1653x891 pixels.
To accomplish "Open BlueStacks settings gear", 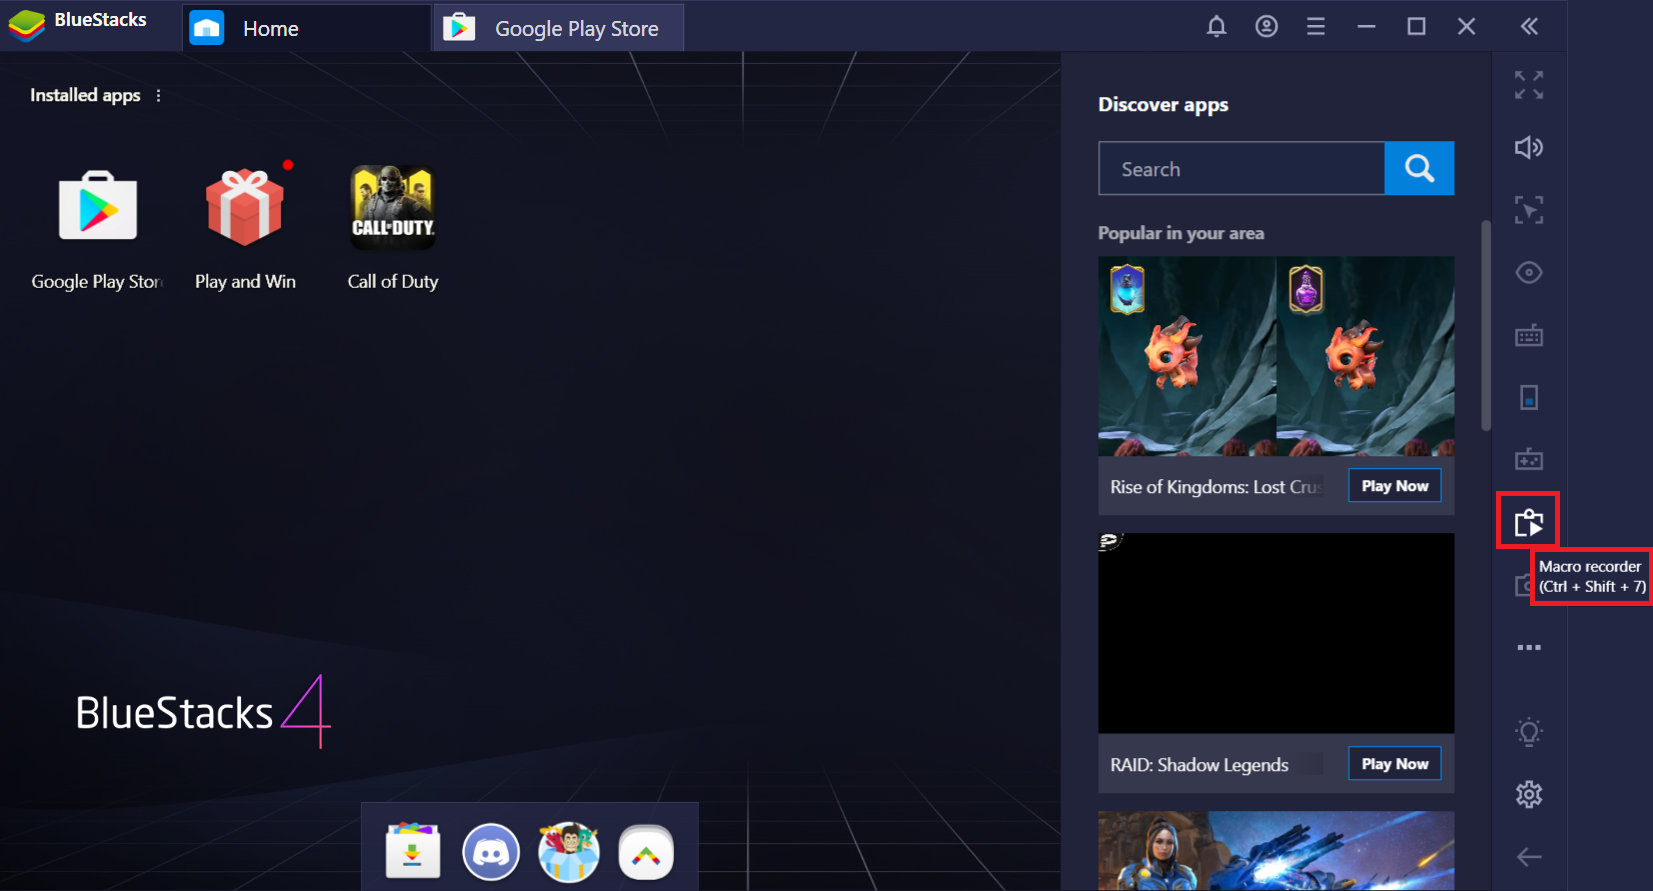I will (1529, 795).
